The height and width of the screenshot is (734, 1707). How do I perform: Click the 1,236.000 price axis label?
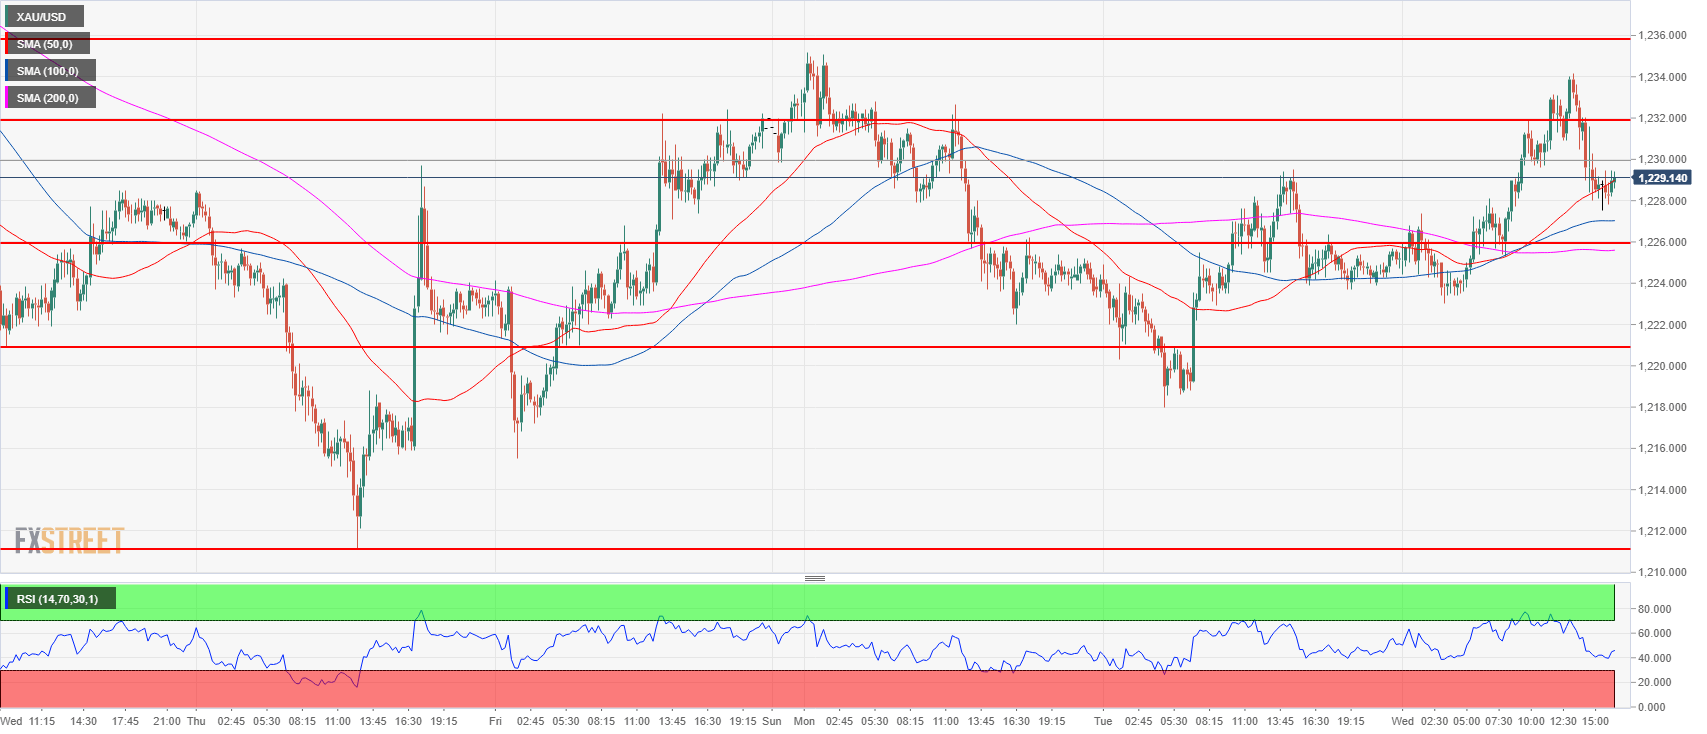click(x=1662, y=36)
